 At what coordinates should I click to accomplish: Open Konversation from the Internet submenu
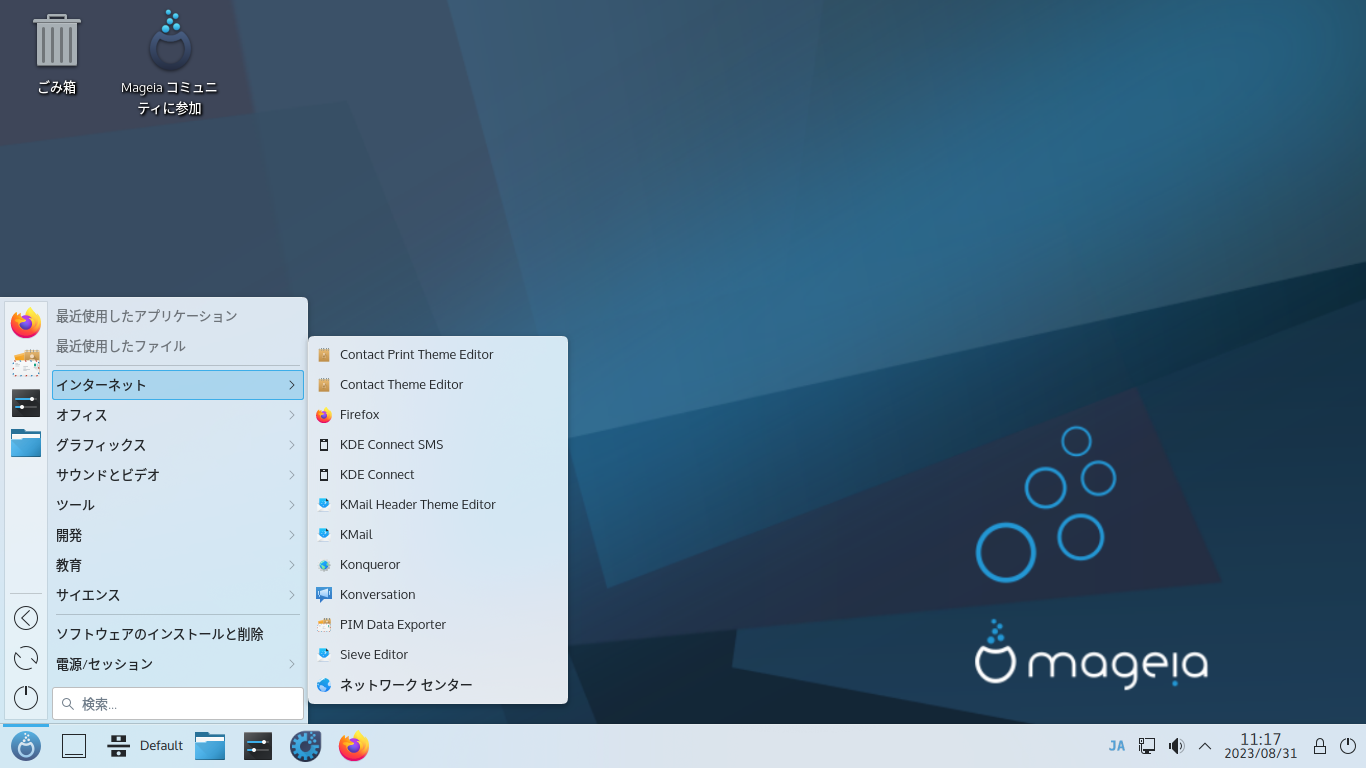tap(438, 594)
